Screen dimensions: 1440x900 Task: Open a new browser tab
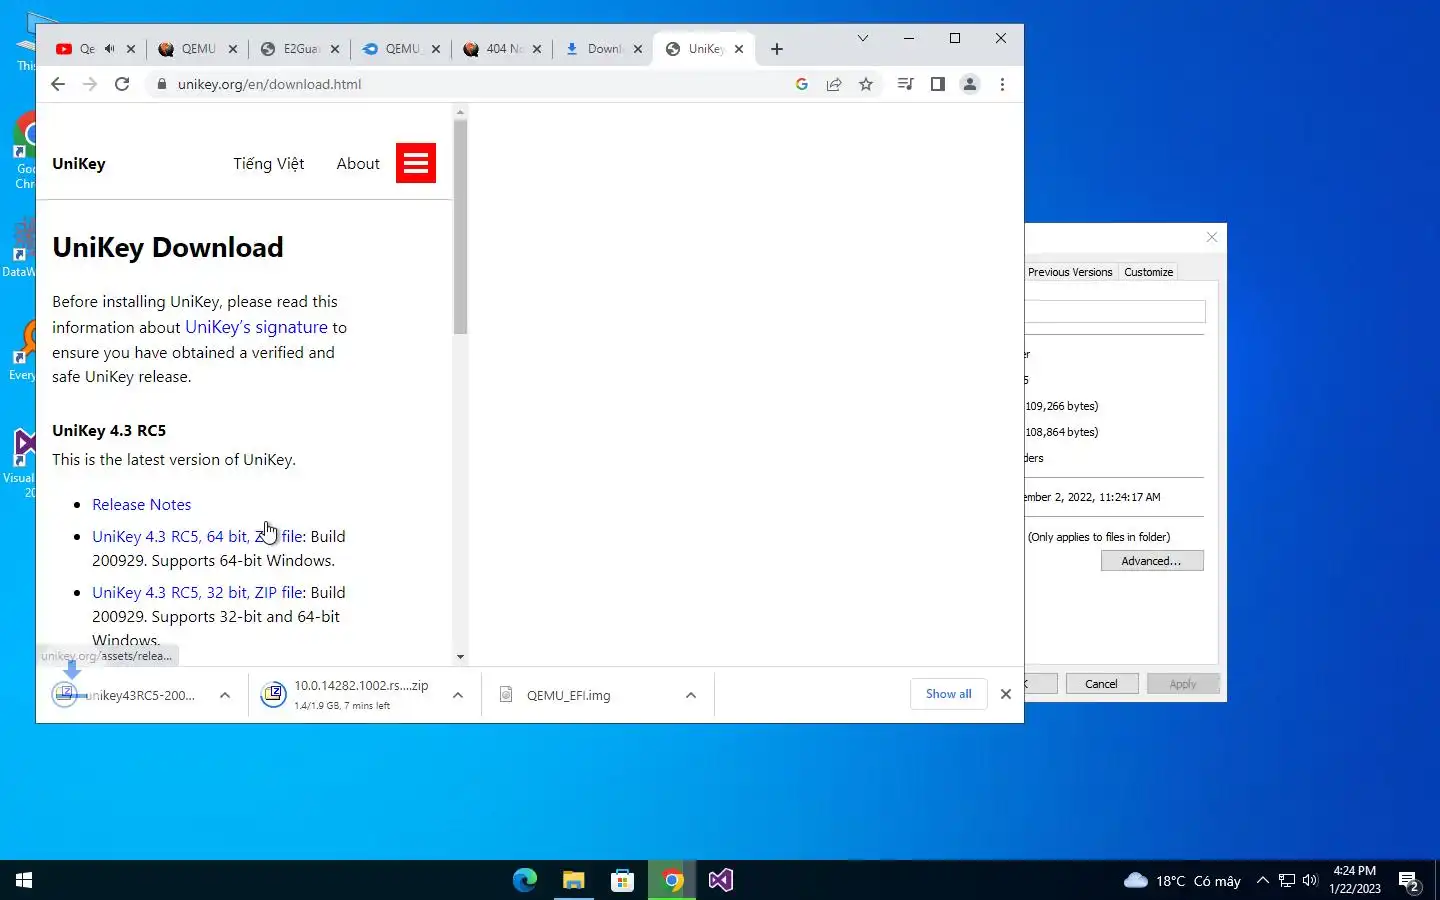(777, 49)
